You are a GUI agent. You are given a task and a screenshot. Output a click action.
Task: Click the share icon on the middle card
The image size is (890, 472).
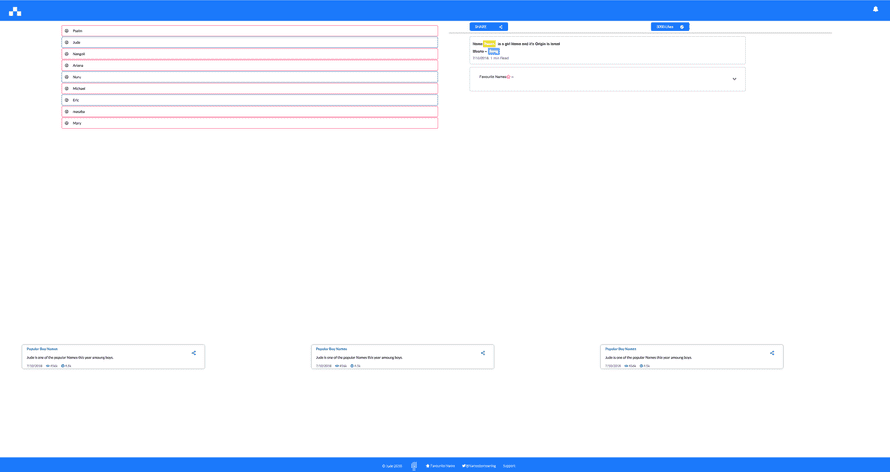(x=483, y=353)
